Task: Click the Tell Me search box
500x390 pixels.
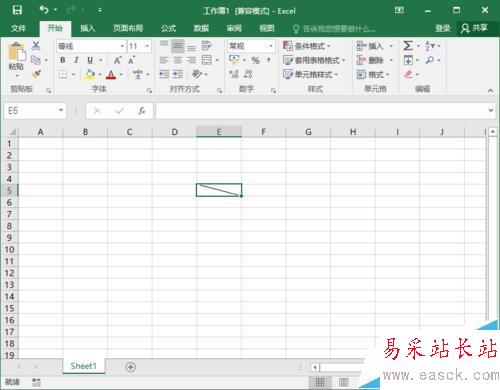Action: pos(334,29)
